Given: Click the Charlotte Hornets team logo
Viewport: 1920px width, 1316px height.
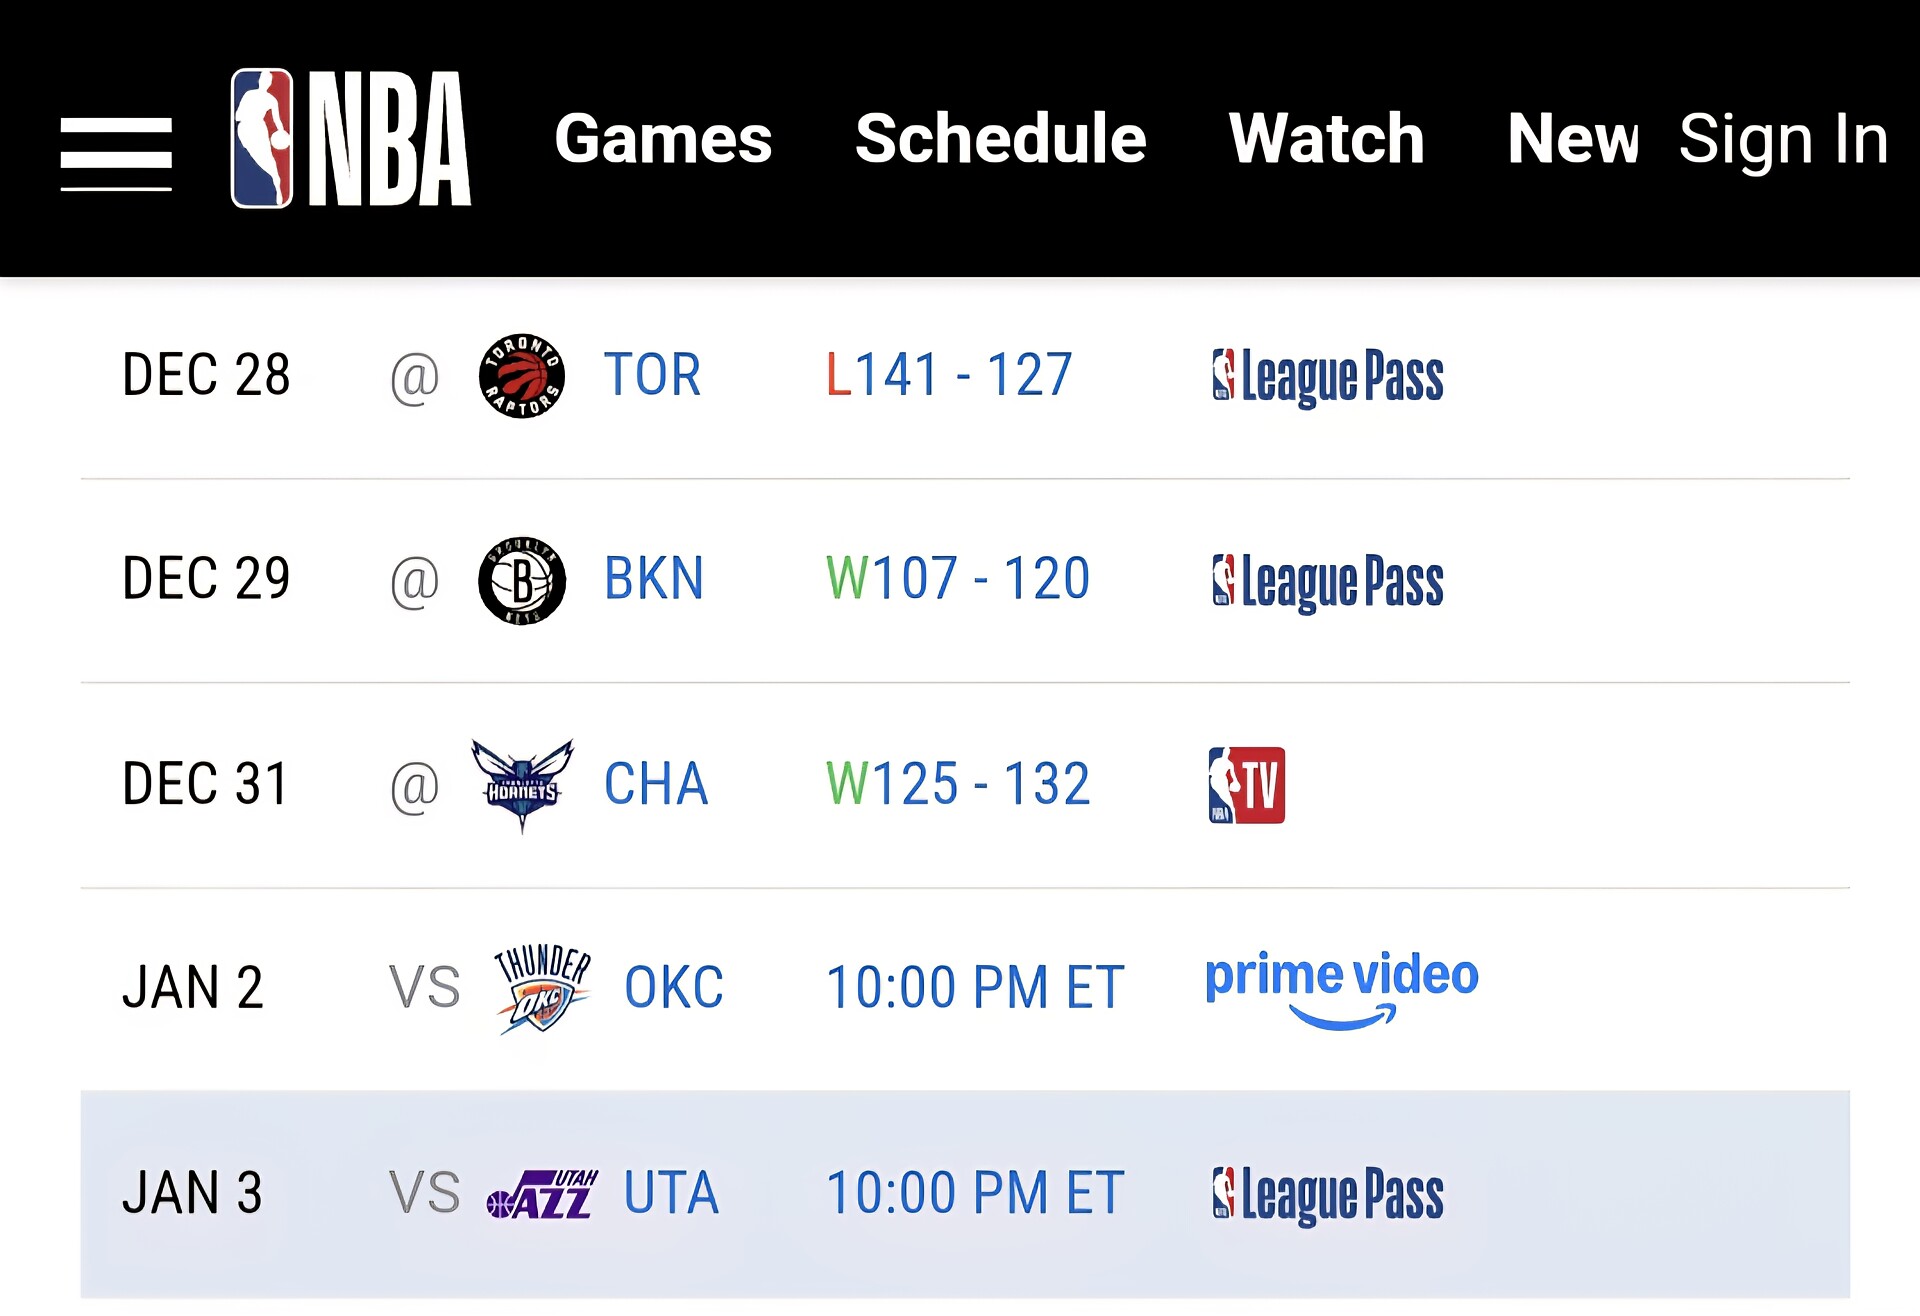Looking at the screenshot, I should tap(522, 785).
